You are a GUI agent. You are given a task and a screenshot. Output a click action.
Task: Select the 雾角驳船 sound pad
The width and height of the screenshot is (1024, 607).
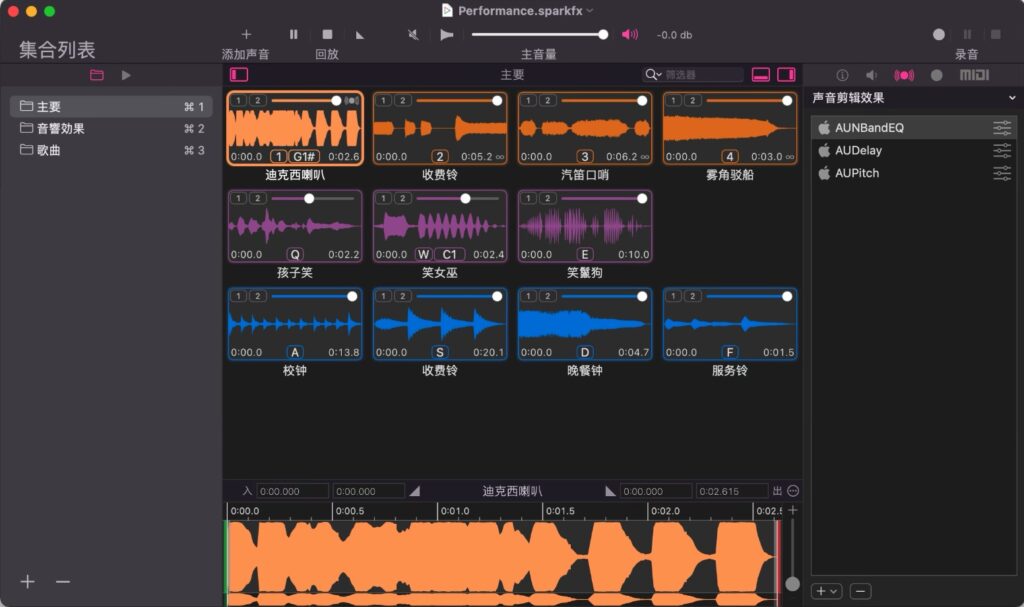[729, 128]
